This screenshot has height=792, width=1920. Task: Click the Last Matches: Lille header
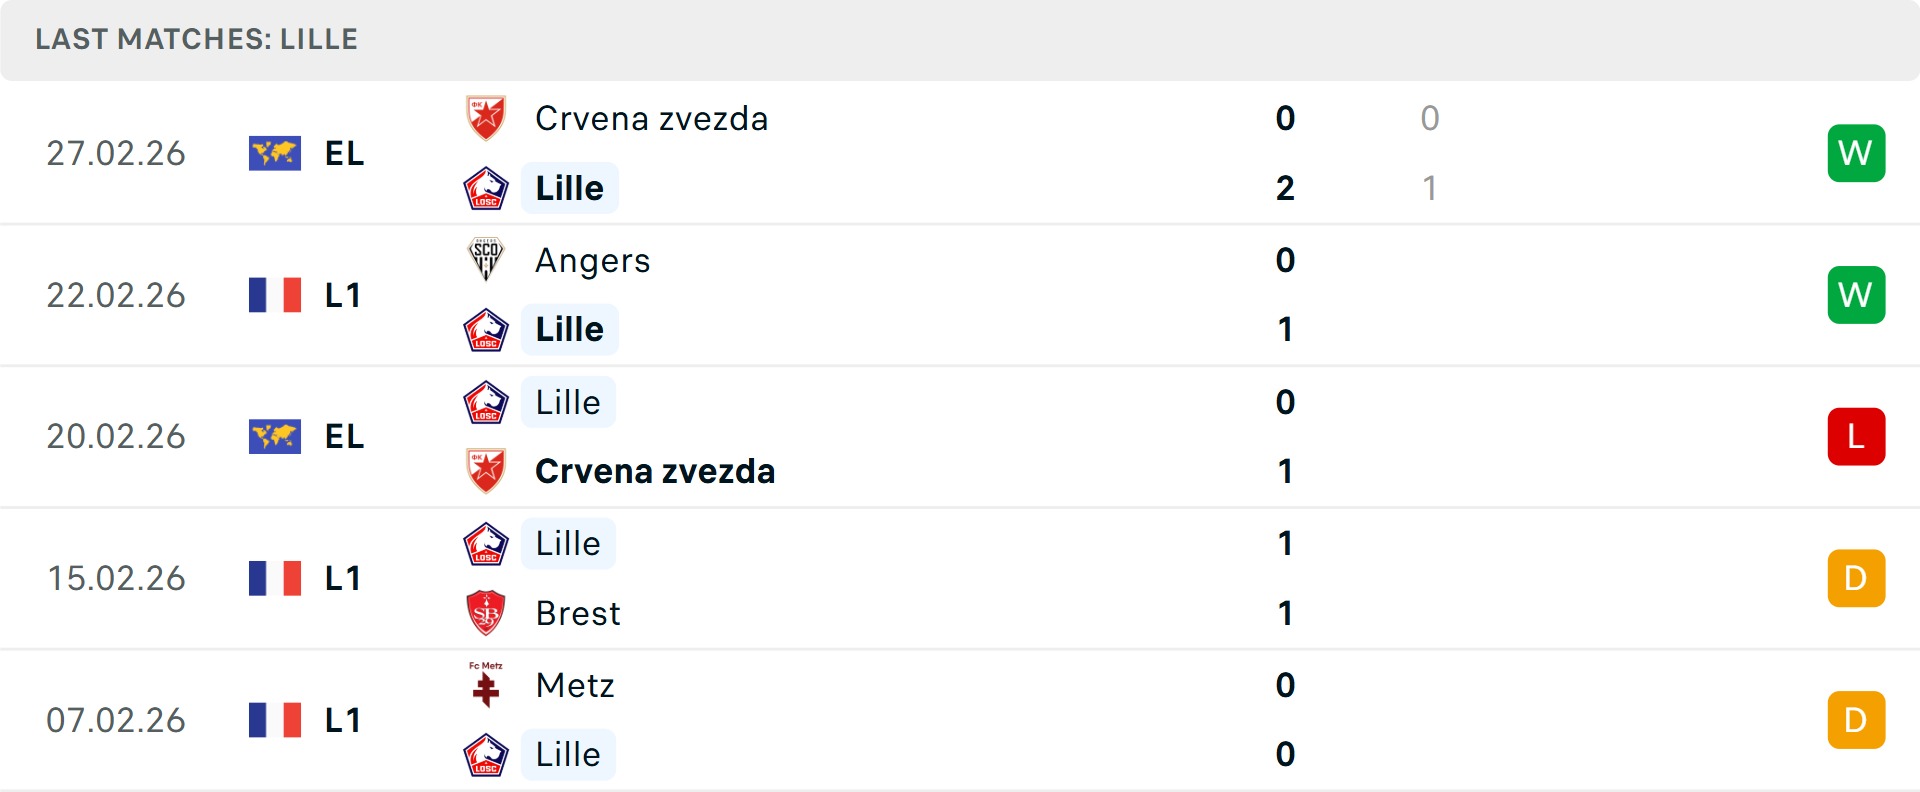click(197, 39)
